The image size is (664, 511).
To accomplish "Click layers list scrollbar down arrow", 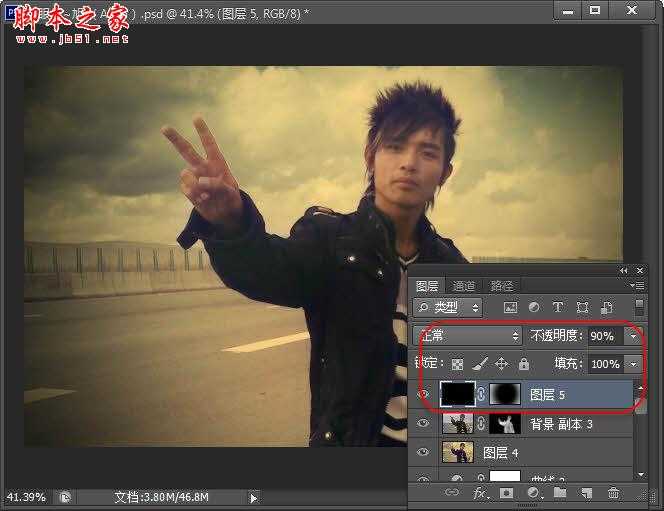I will (x=640, y=475).
